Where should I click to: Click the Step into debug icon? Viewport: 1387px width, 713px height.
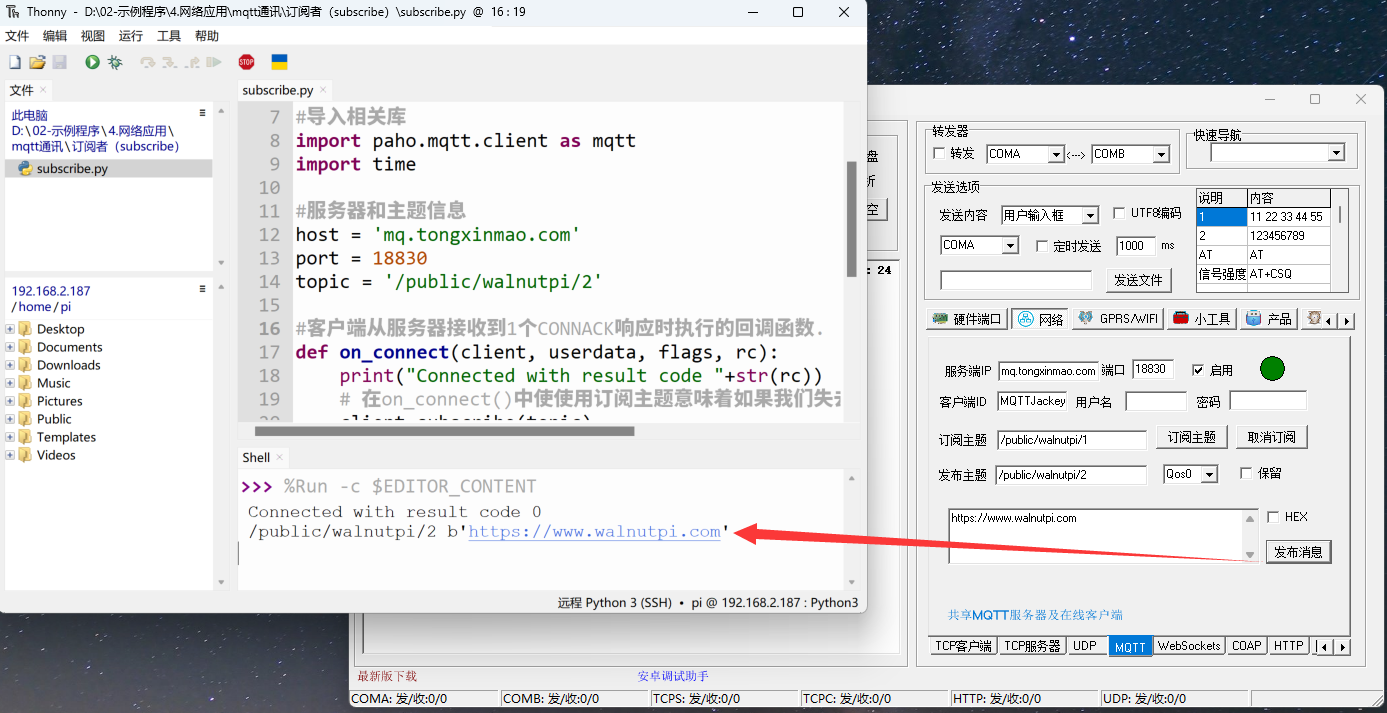coord(170,62)
